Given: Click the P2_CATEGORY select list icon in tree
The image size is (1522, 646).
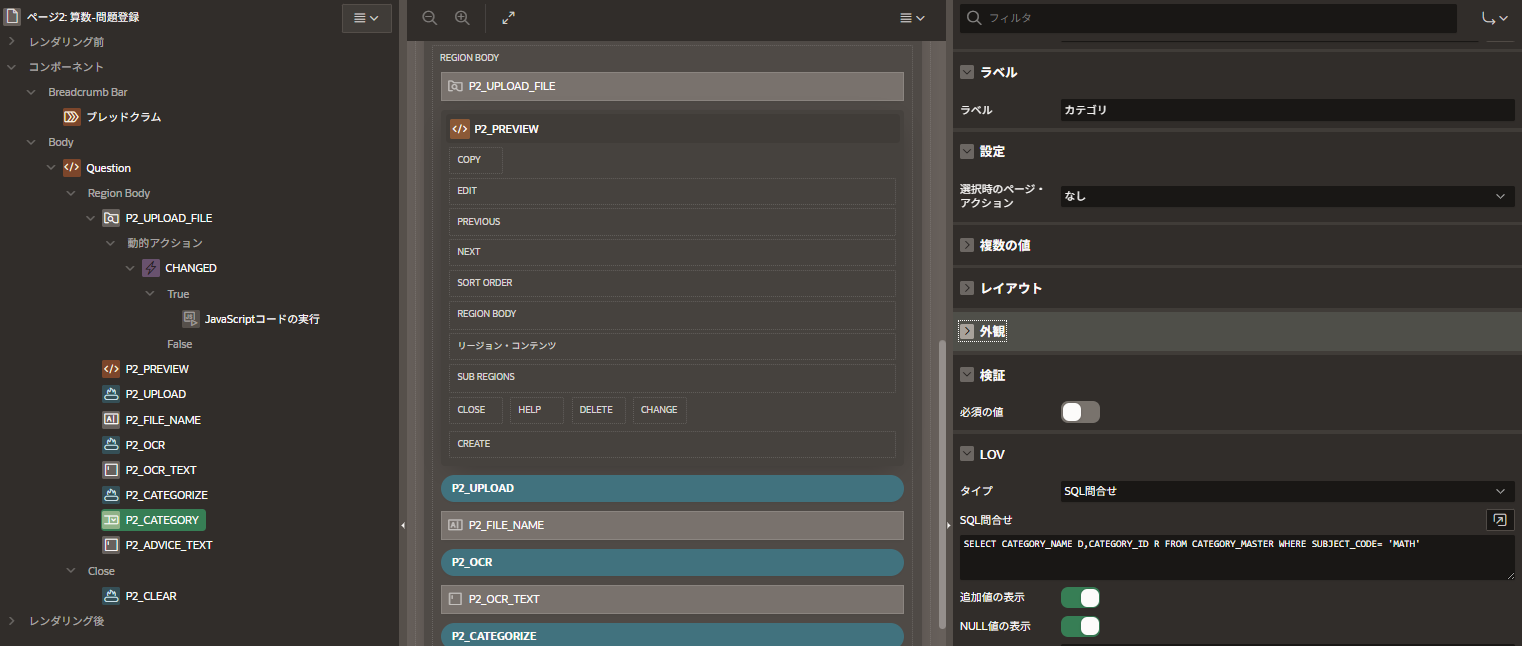Looking at the screenshot, I should coord(111,520).
